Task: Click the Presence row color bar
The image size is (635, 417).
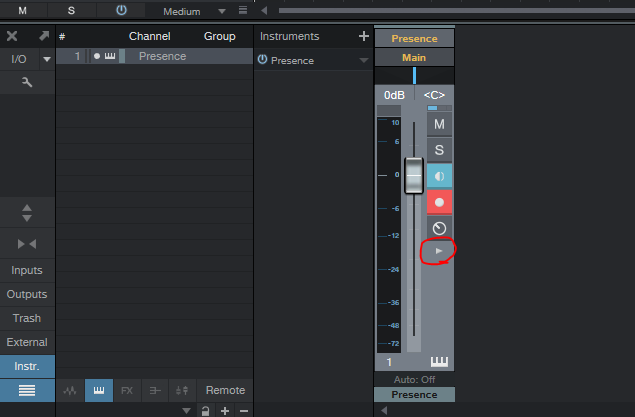Action: pos(122,56)
